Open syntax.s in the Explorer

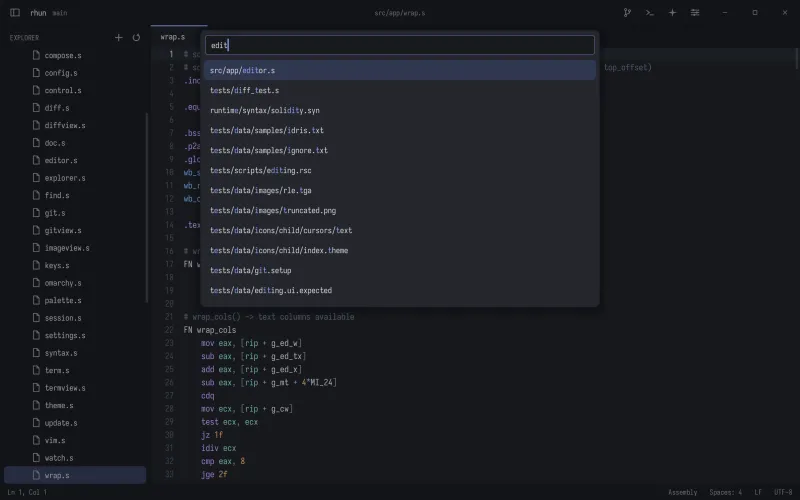(x=75, y=353)
